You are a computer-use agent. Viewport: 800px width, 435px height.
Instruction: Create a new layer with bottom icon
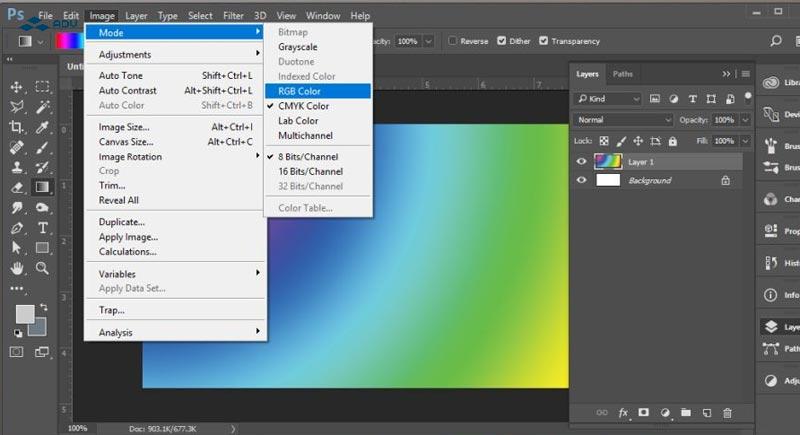pos(706,412)
